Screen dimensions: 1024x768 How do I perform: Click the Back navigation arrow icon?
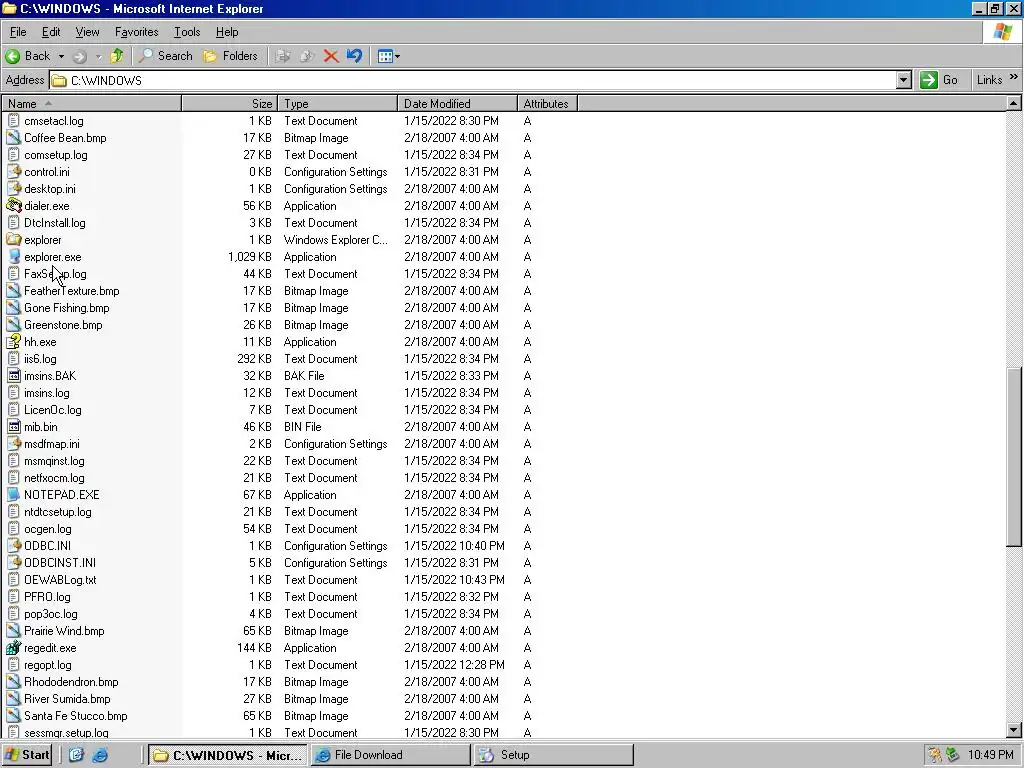[x=12, y=56]
